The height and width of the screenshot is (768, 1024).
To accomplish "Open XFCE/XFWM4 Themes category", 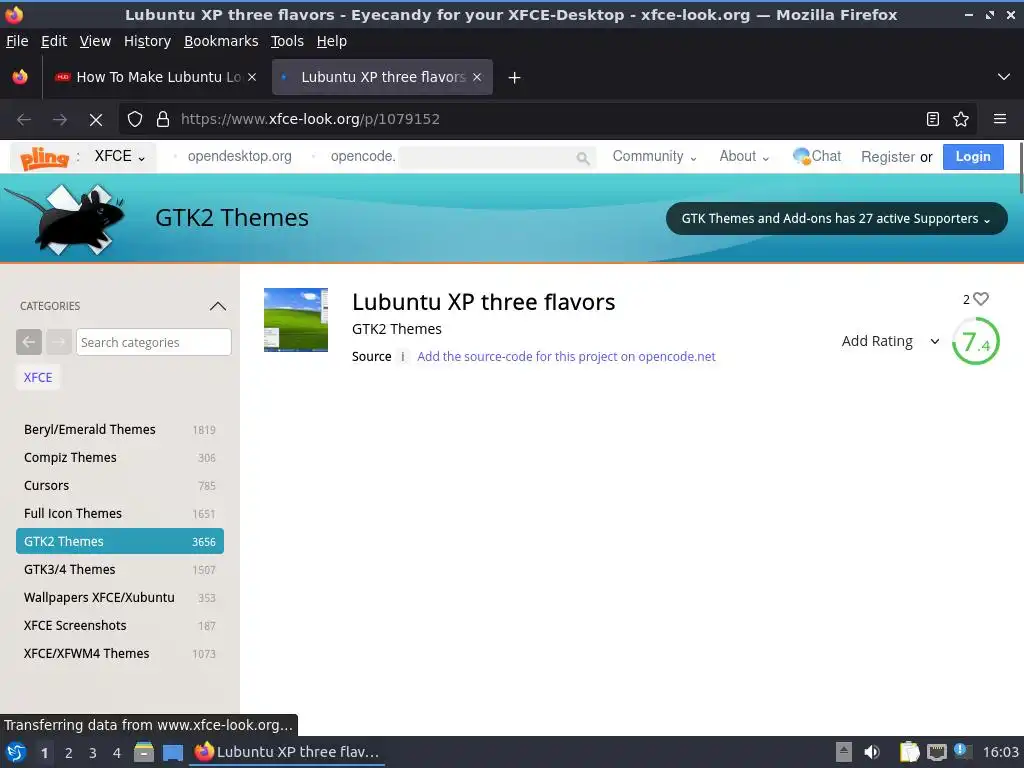I will click(x=120, y=654).
